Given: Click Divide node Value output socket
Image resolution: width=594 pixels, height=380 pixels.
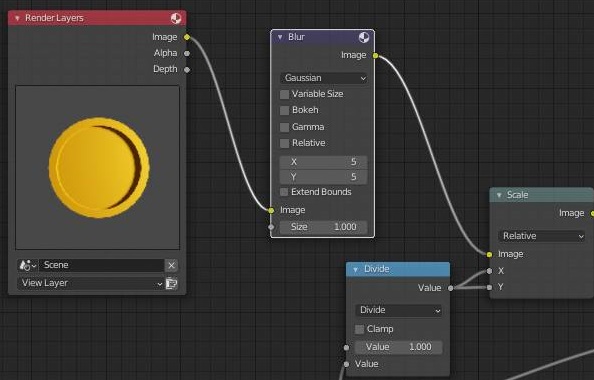Looking at the screenshot, I should point(450,288).
